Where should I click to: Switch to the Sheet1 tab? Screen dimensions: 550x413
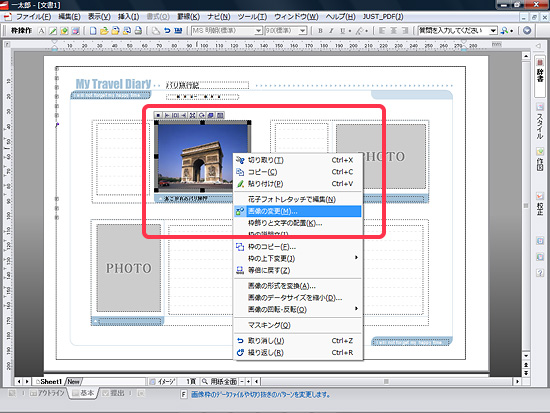click(x=49, y=381)
